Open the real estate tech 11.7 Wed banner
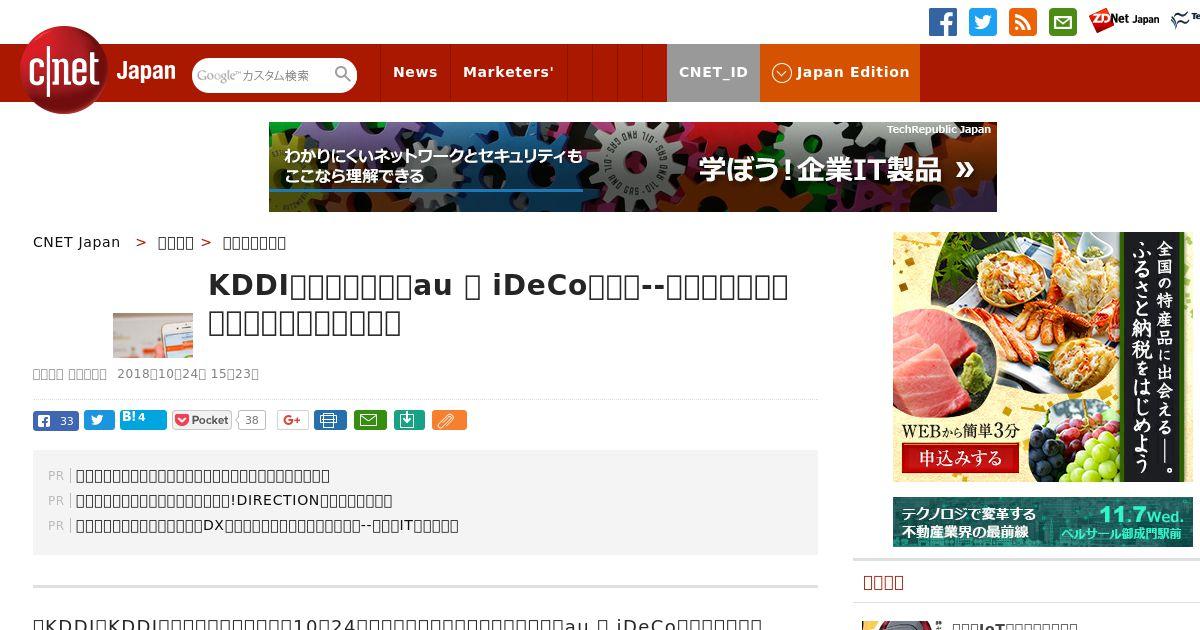 [x=1043, y=522]
